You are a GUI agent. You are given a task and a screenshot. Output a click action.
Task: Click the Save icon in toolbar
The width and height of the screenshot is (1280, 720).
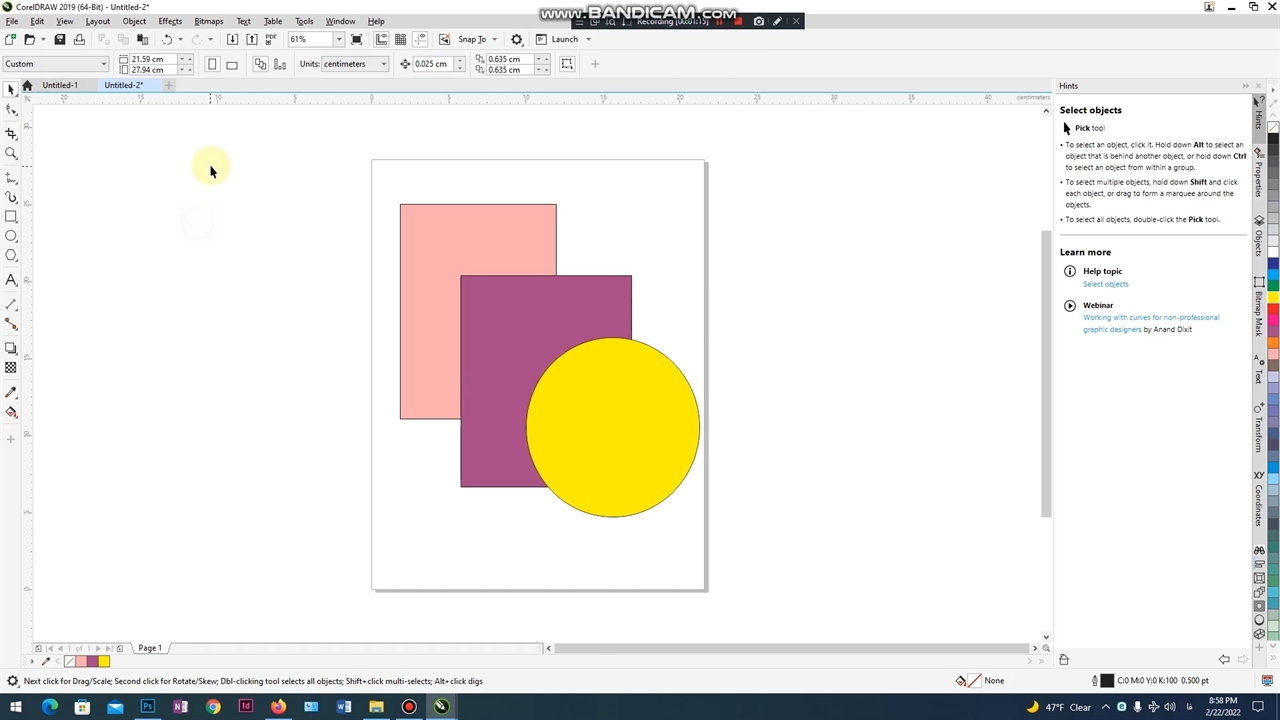(x=60, y=39)
